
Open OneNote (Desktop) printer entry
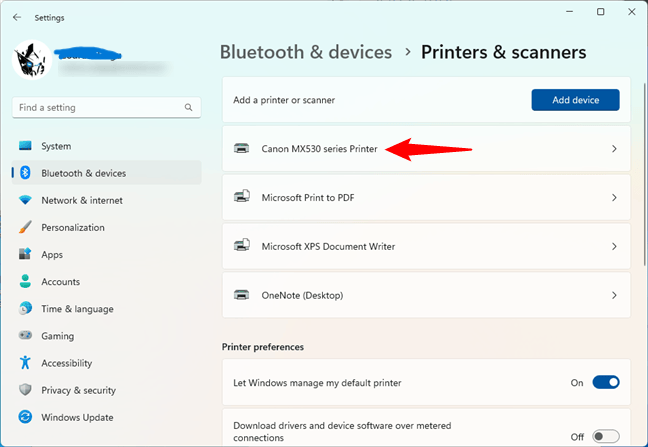[426, 295]
